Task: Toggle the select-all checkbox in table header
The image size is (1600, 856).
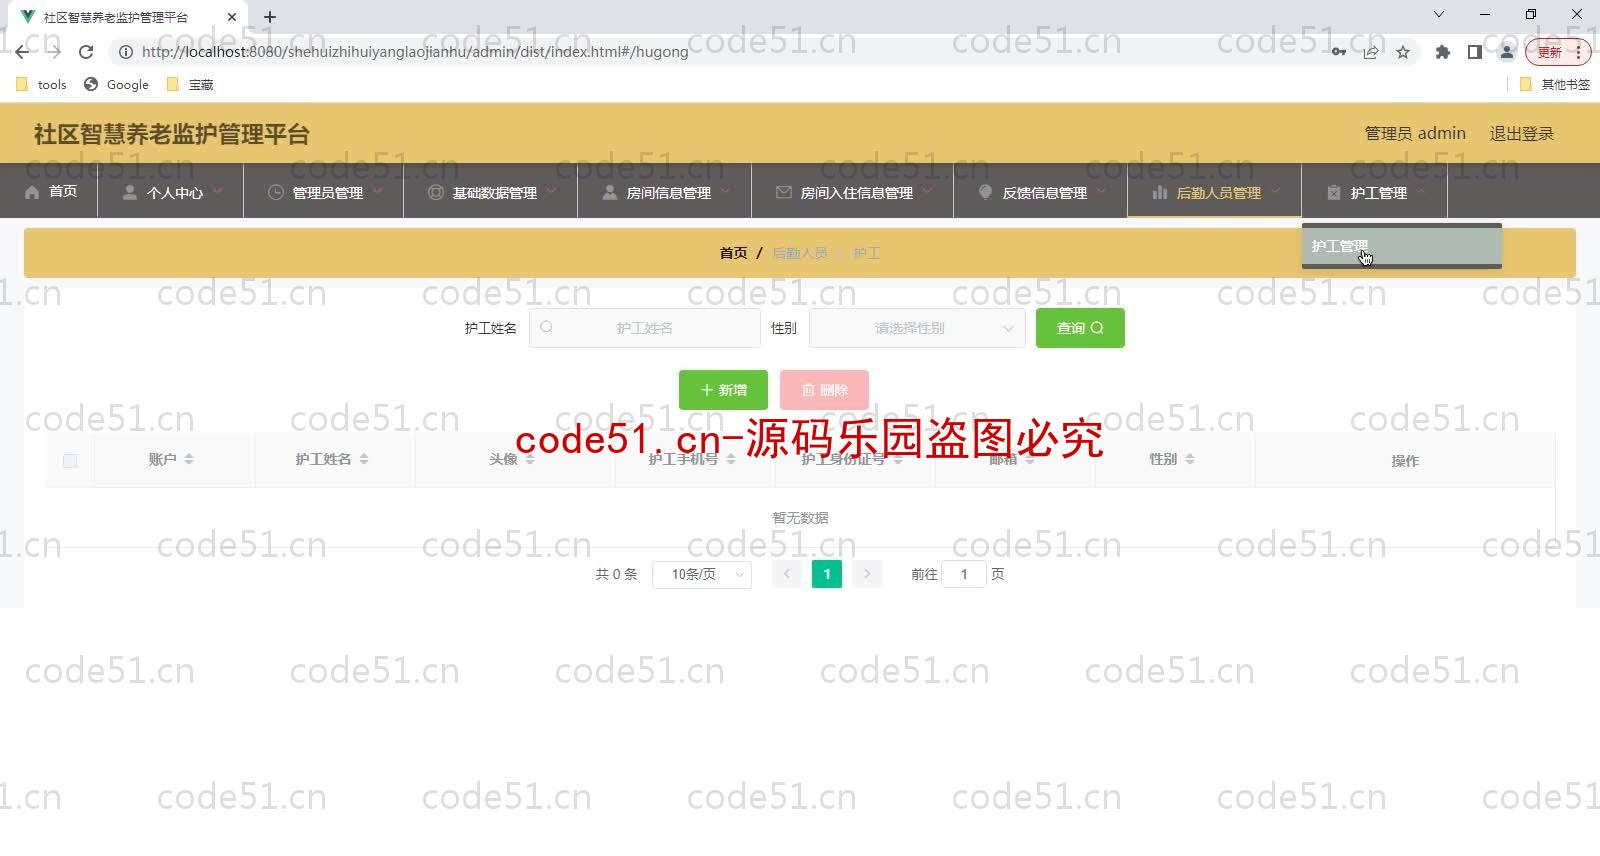Action: [70, 461]
